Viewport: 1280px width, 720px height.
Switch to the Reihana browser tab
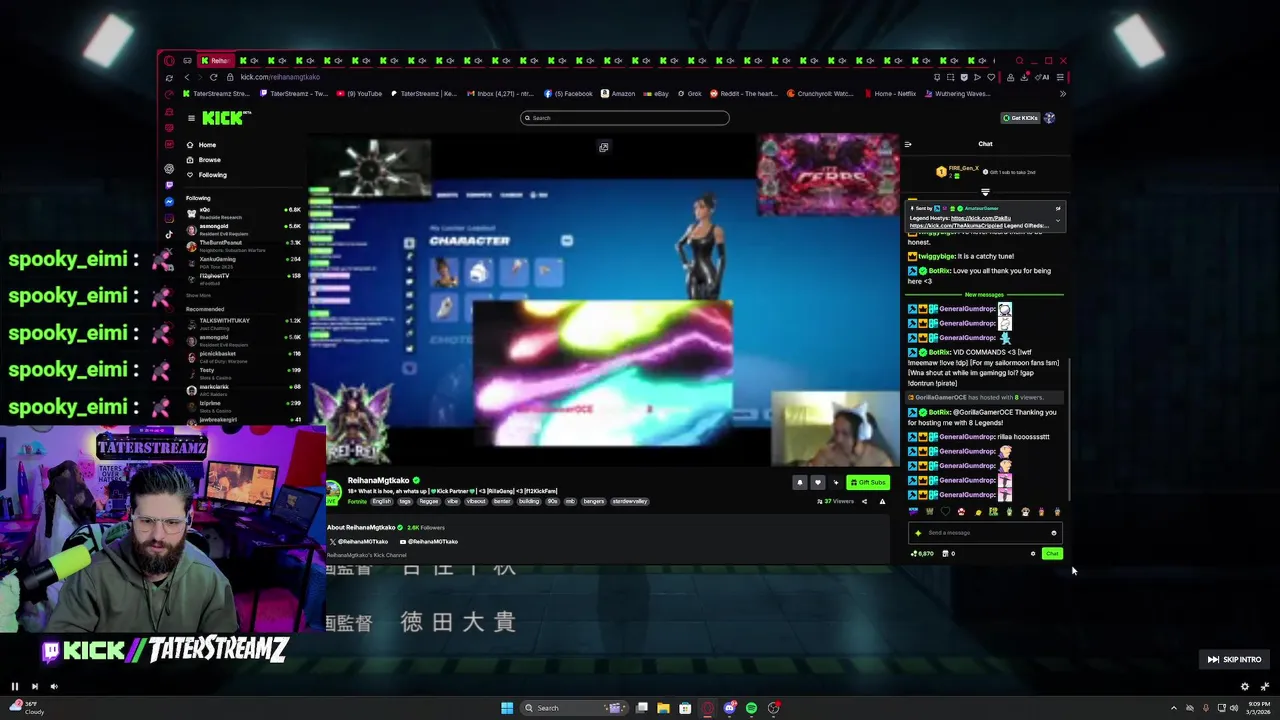(x=215, y=61)
